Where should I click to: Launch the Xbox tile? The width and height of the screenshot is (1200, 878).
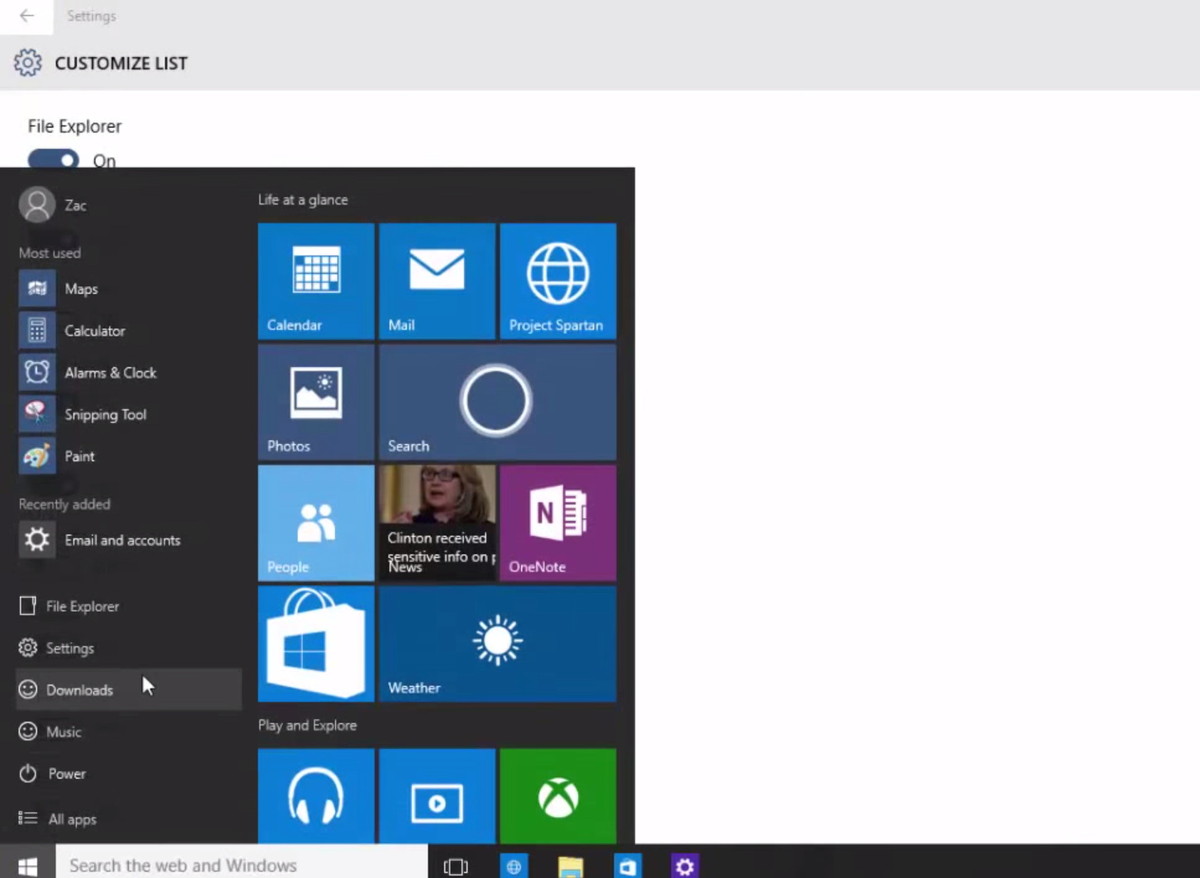[x=557, y=796]
